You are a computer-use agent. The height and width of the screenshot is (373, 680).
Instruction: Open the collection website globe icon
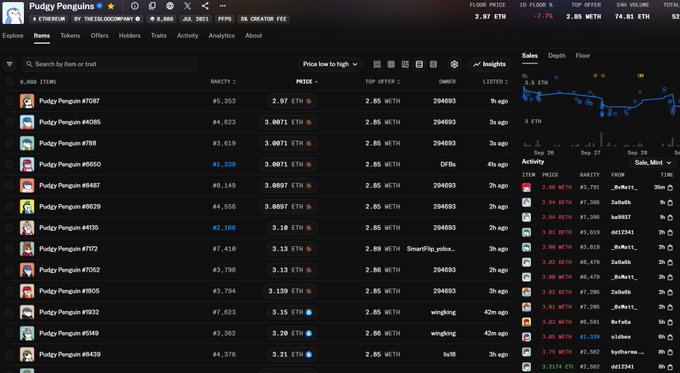tap(170, 6)
